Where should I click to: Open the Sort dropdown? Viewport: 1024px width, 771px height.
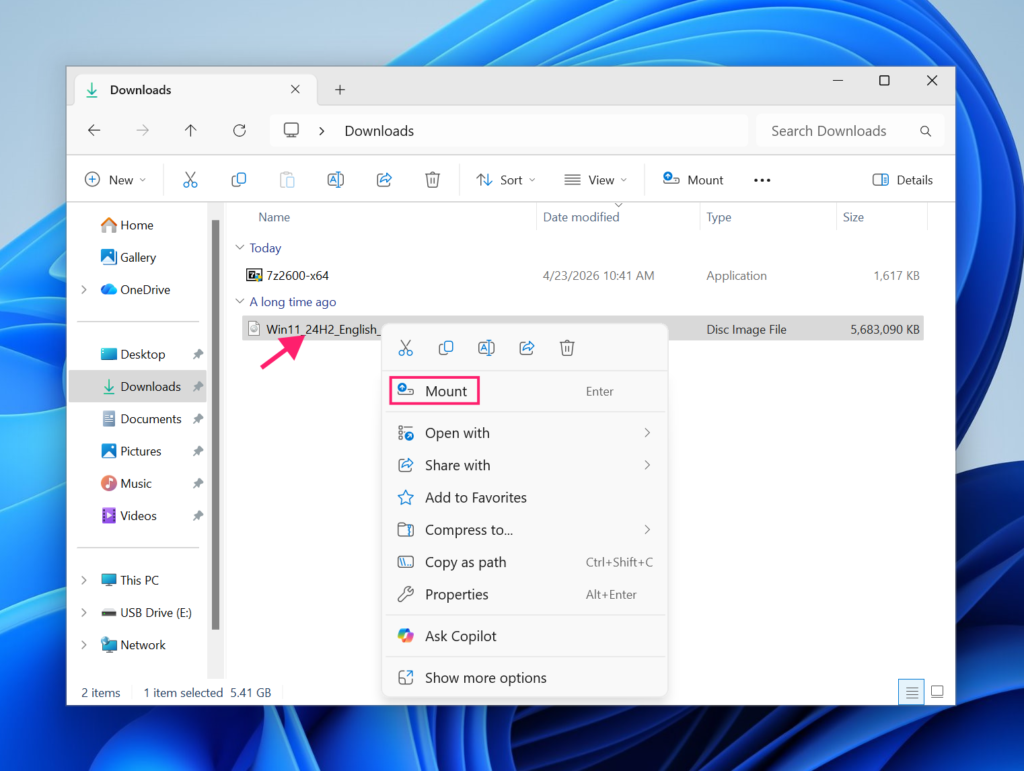click(x=506, y=180)
